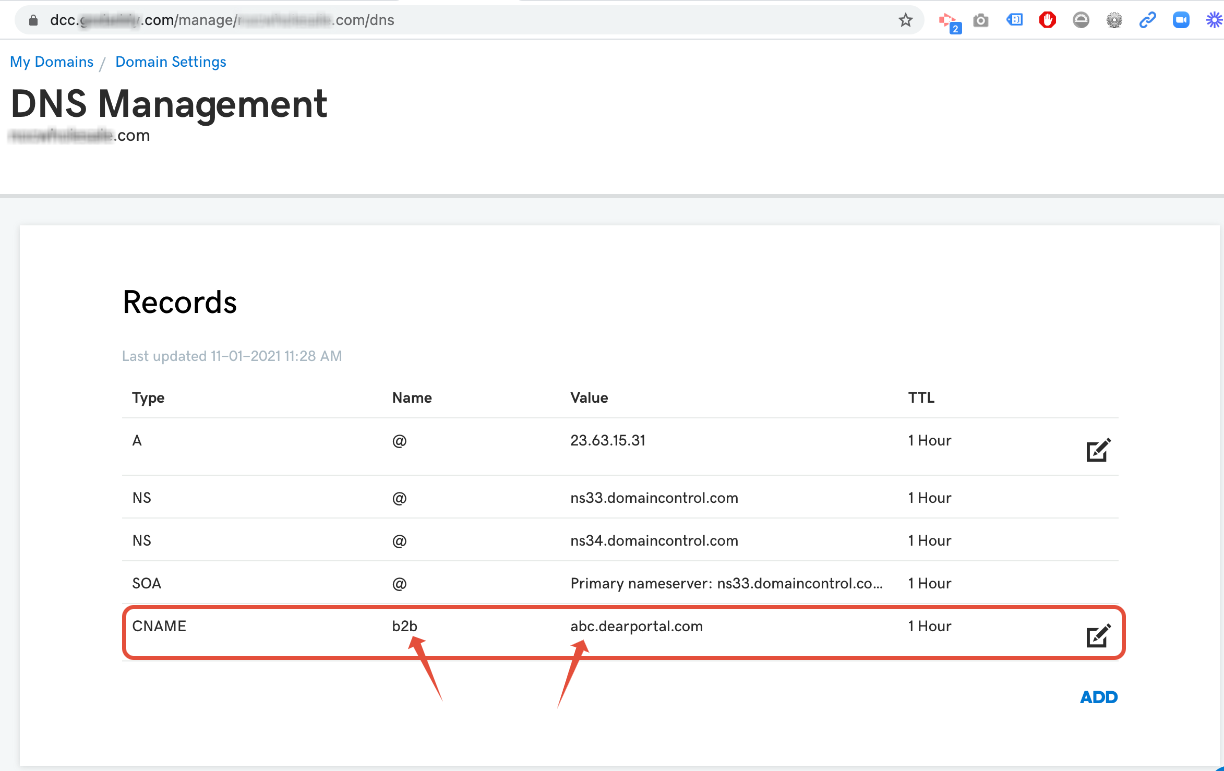Select the abc.dearportal.com CNAME value
The height and width of the screenshot is (771, 1224).
click(x=636, y=626)
